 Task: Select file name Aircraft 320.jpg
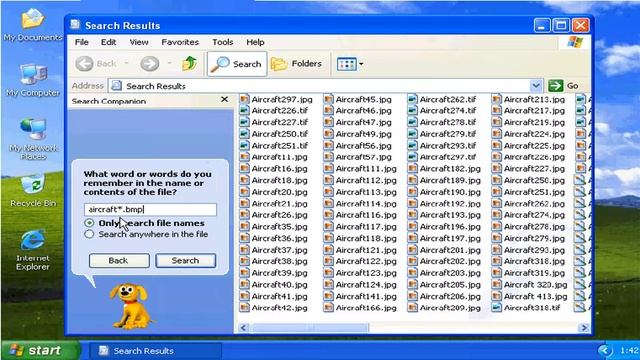click(536, 285)
